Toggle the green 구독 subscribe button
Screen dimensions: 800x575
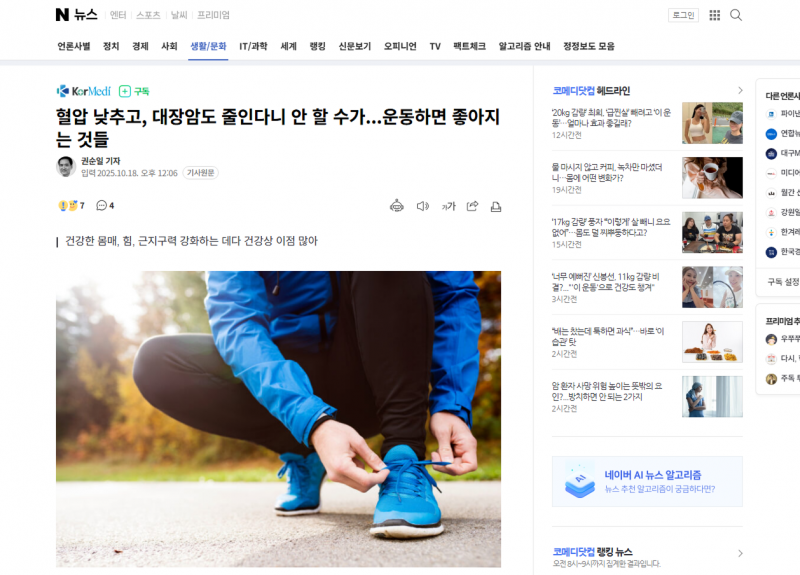134,91
